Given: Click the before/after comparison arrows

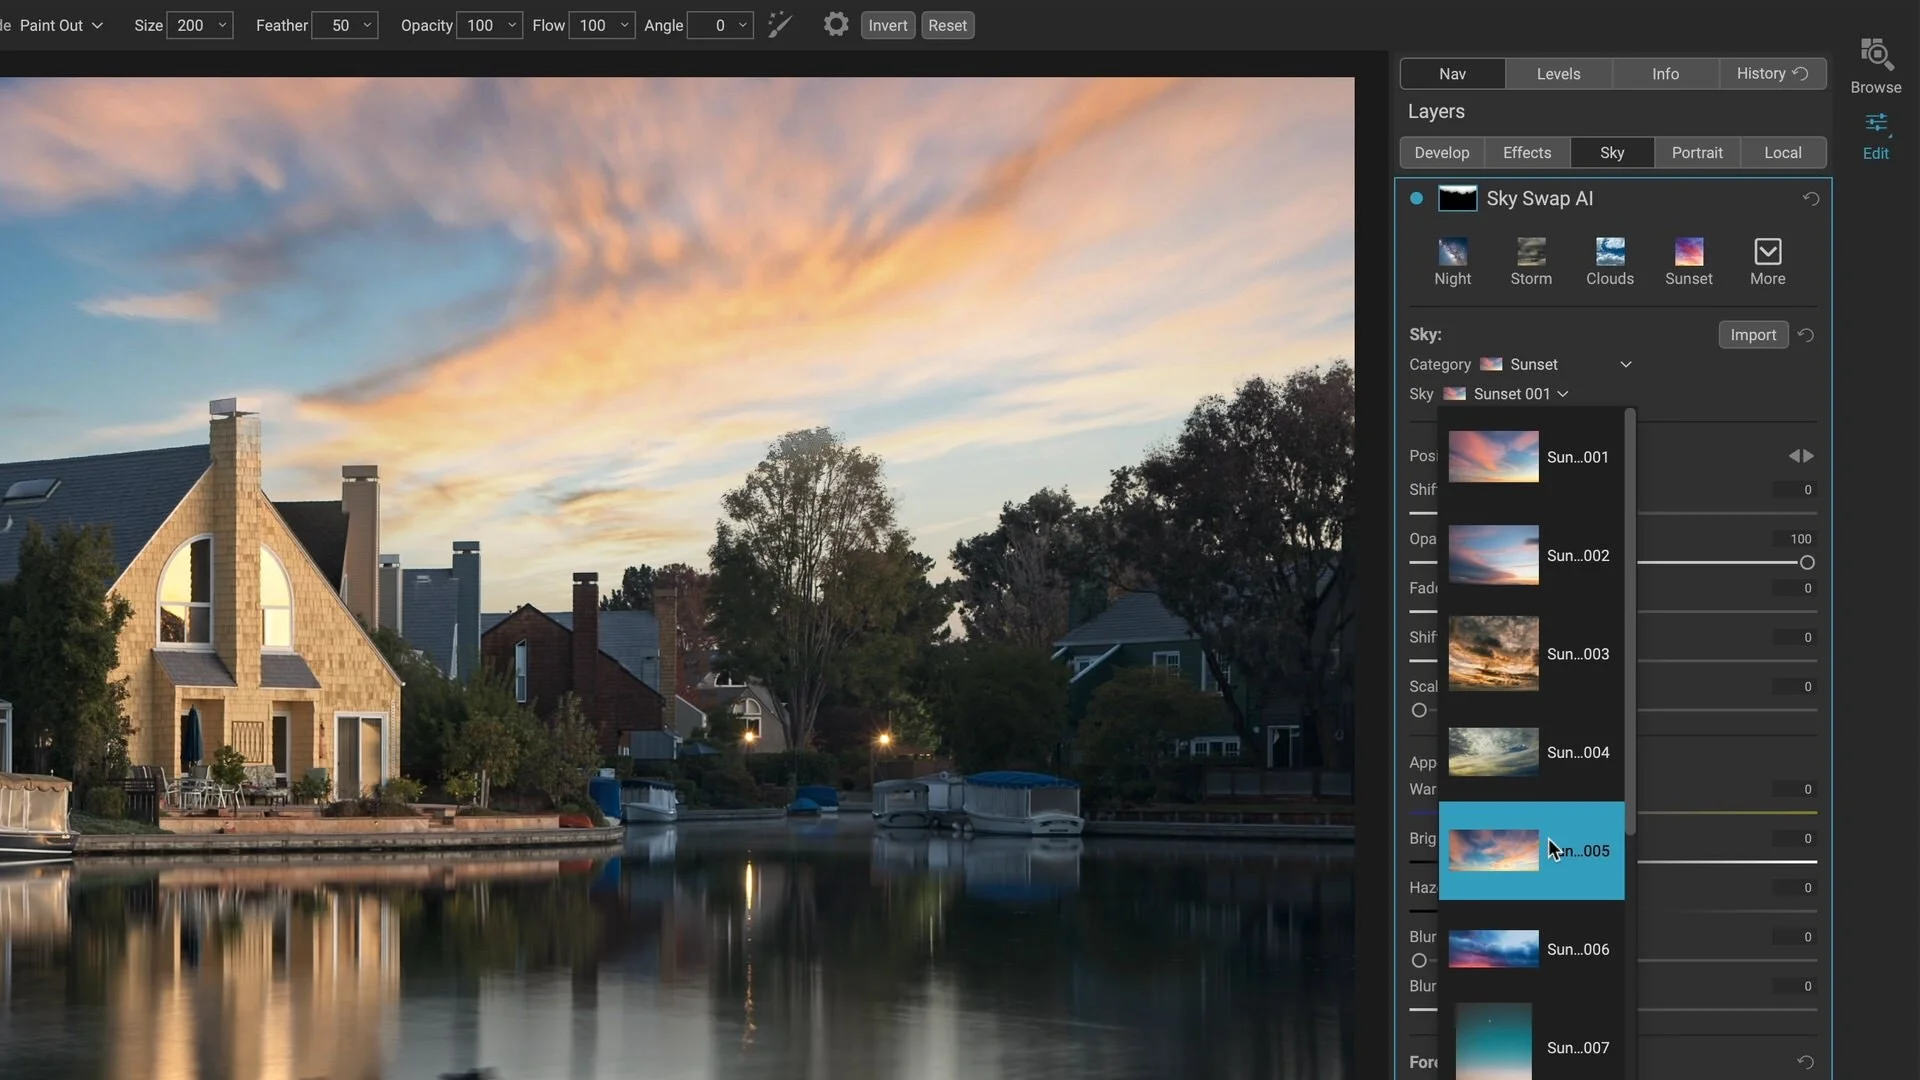Looking at the screenshot, I should [1801, 455].
